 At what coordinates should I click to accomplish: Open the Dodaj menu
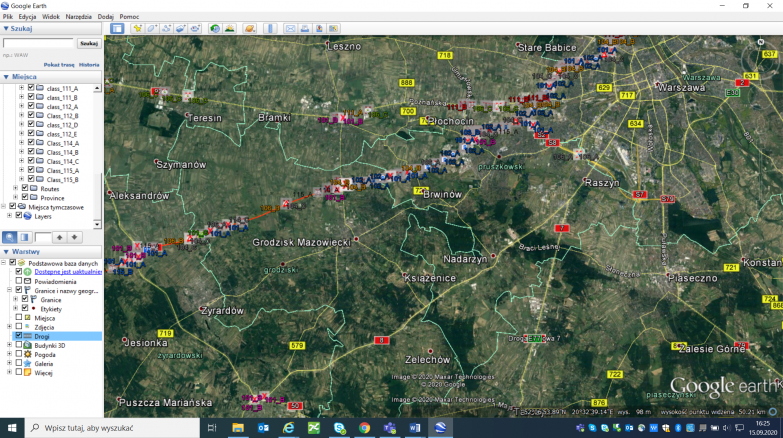(x=105, y=16)
